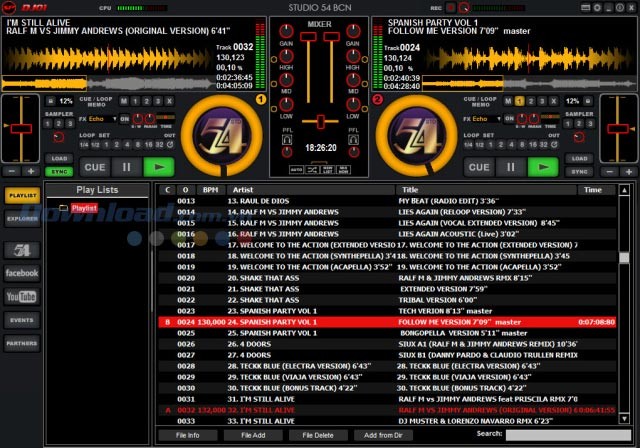Screen dimensions: 640x448
Task: Click the playlist Search input field
Action: point(568,435)
